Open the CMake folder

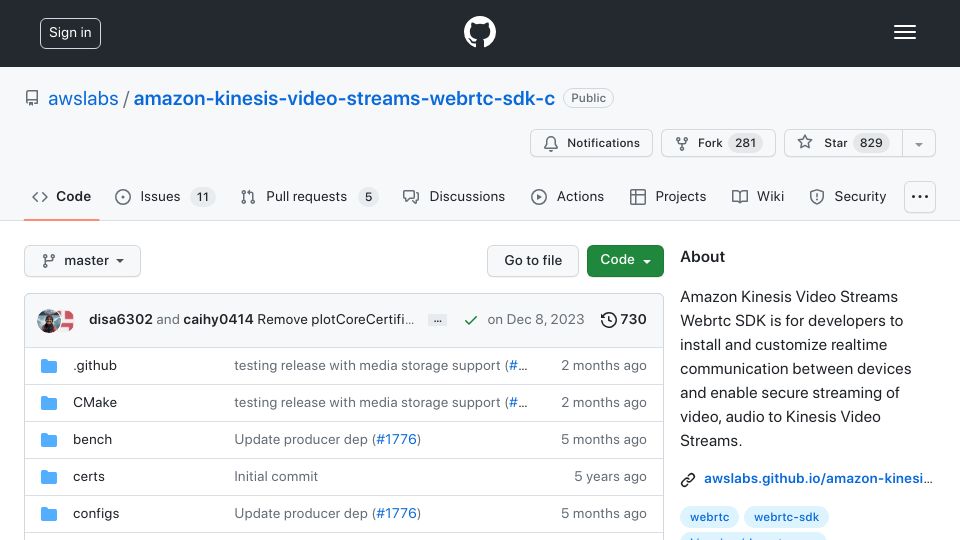[95, 402]
